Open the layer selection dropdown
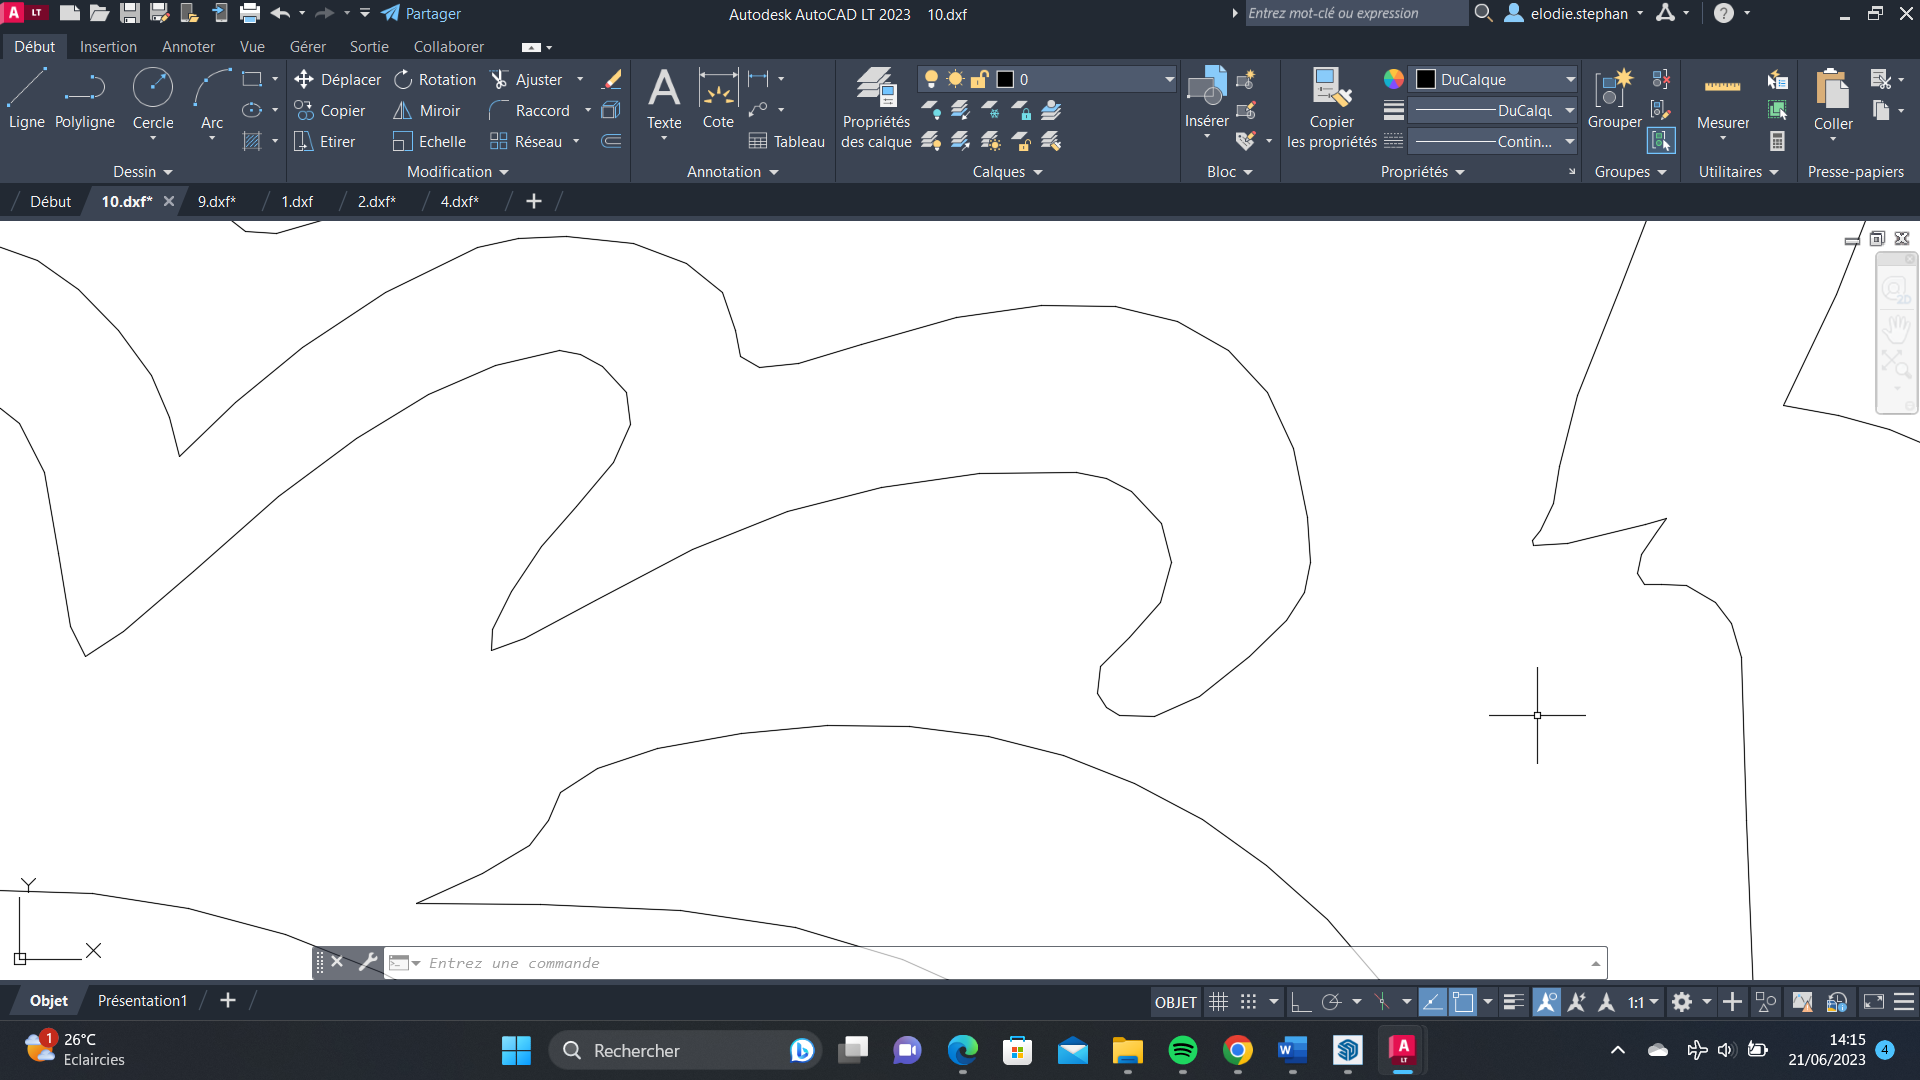The height and width of the screenshot is (1080, 1920). coord(1048,79)
